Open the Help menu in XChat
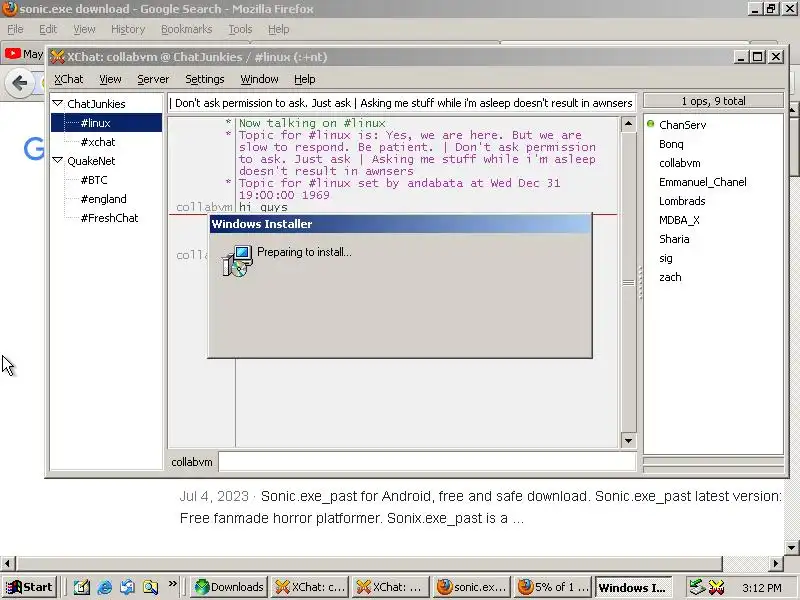The image size is (800, 600). [x=305, y=79]
